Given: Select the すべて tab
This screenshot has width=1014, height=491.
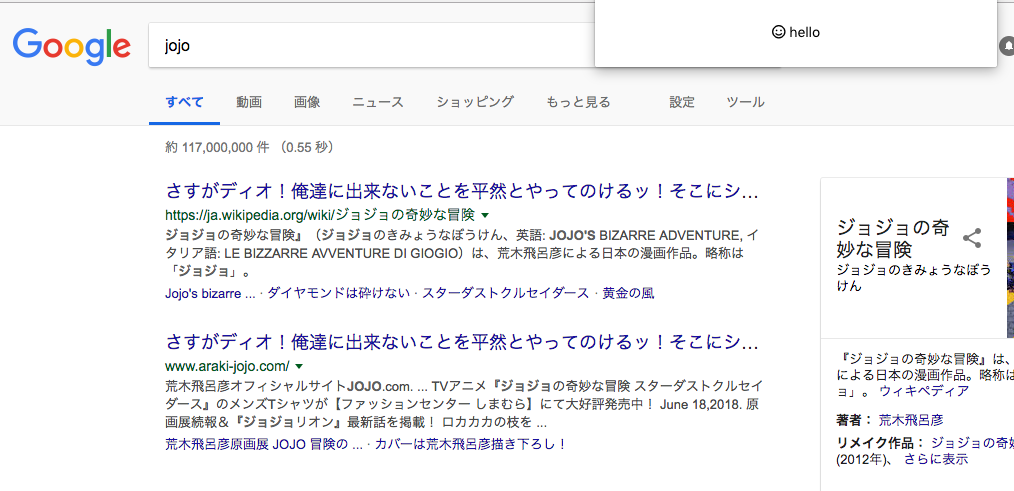Looking at the screenshot, I should pos(184,102).
